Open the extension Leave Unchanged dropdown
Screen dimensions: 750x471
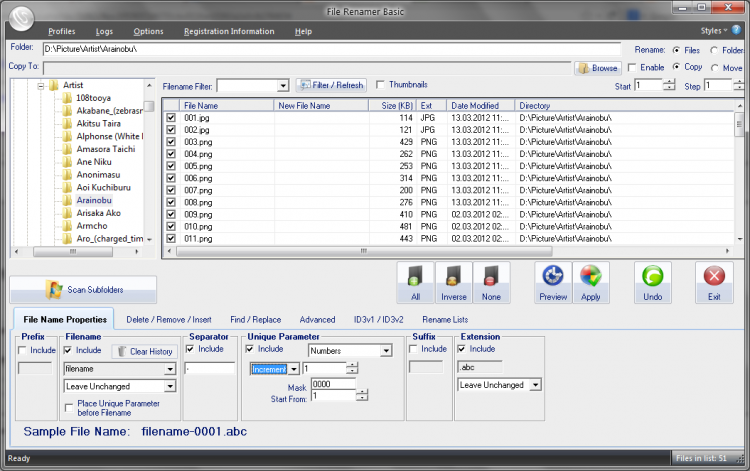click(x=535, y=385)
